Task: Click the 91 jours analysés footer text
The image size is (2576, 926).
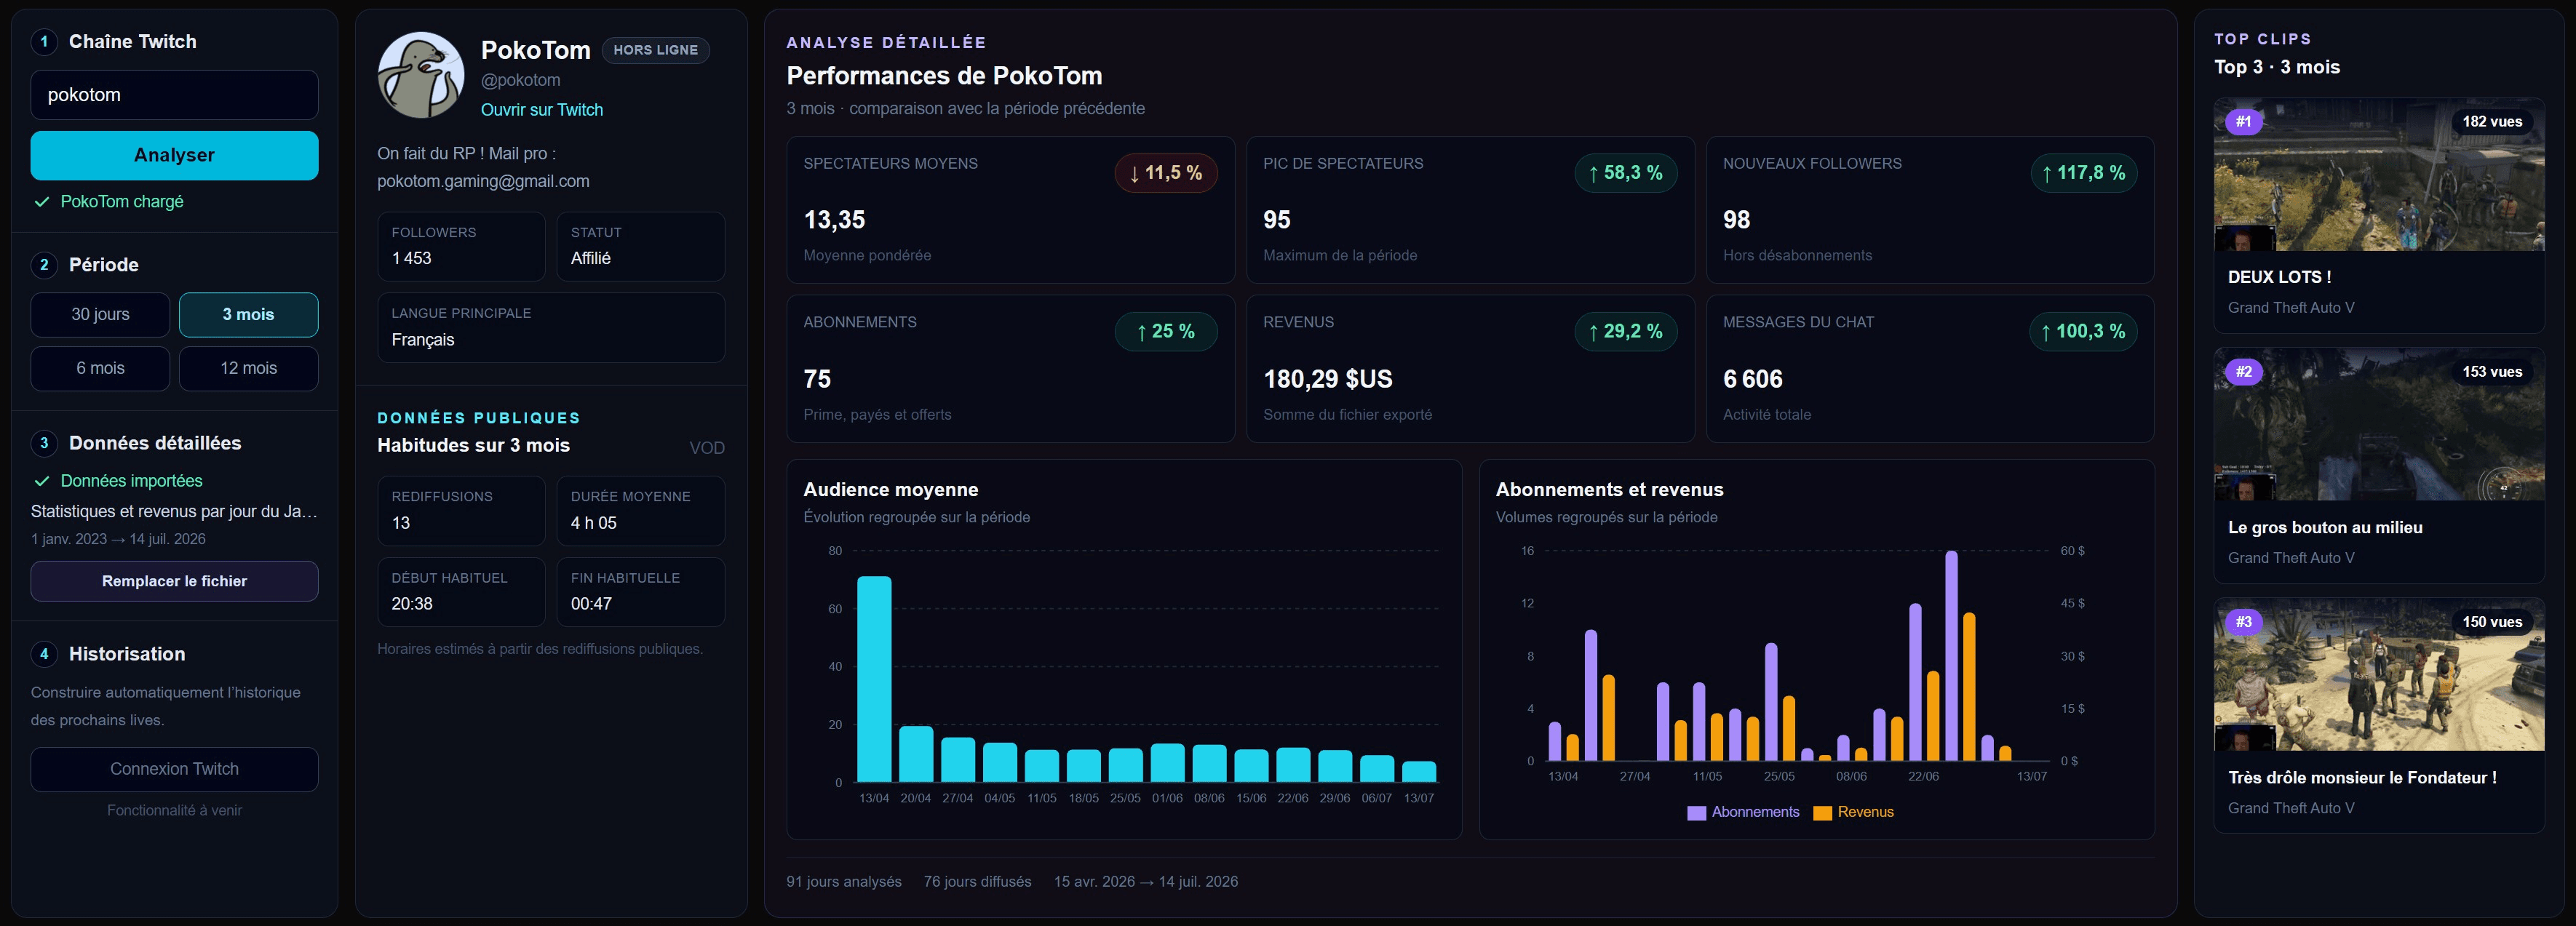Action: [x=844, y=882]
